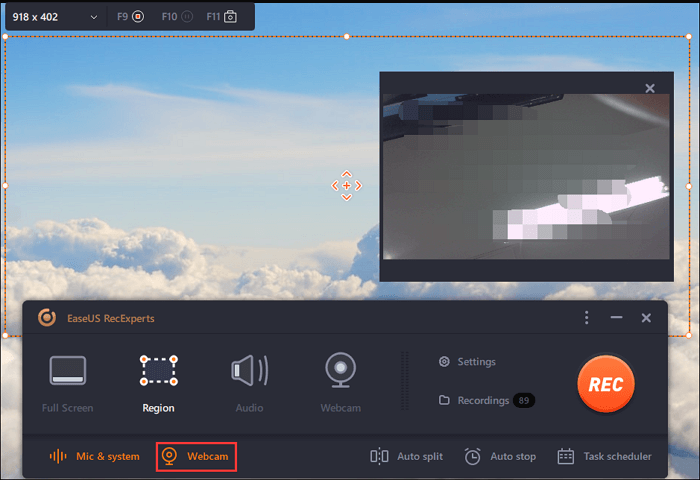Viewport: 700px width, 480px height.
Task: Click the webcam preview image
Action: (x=526, y=176)
